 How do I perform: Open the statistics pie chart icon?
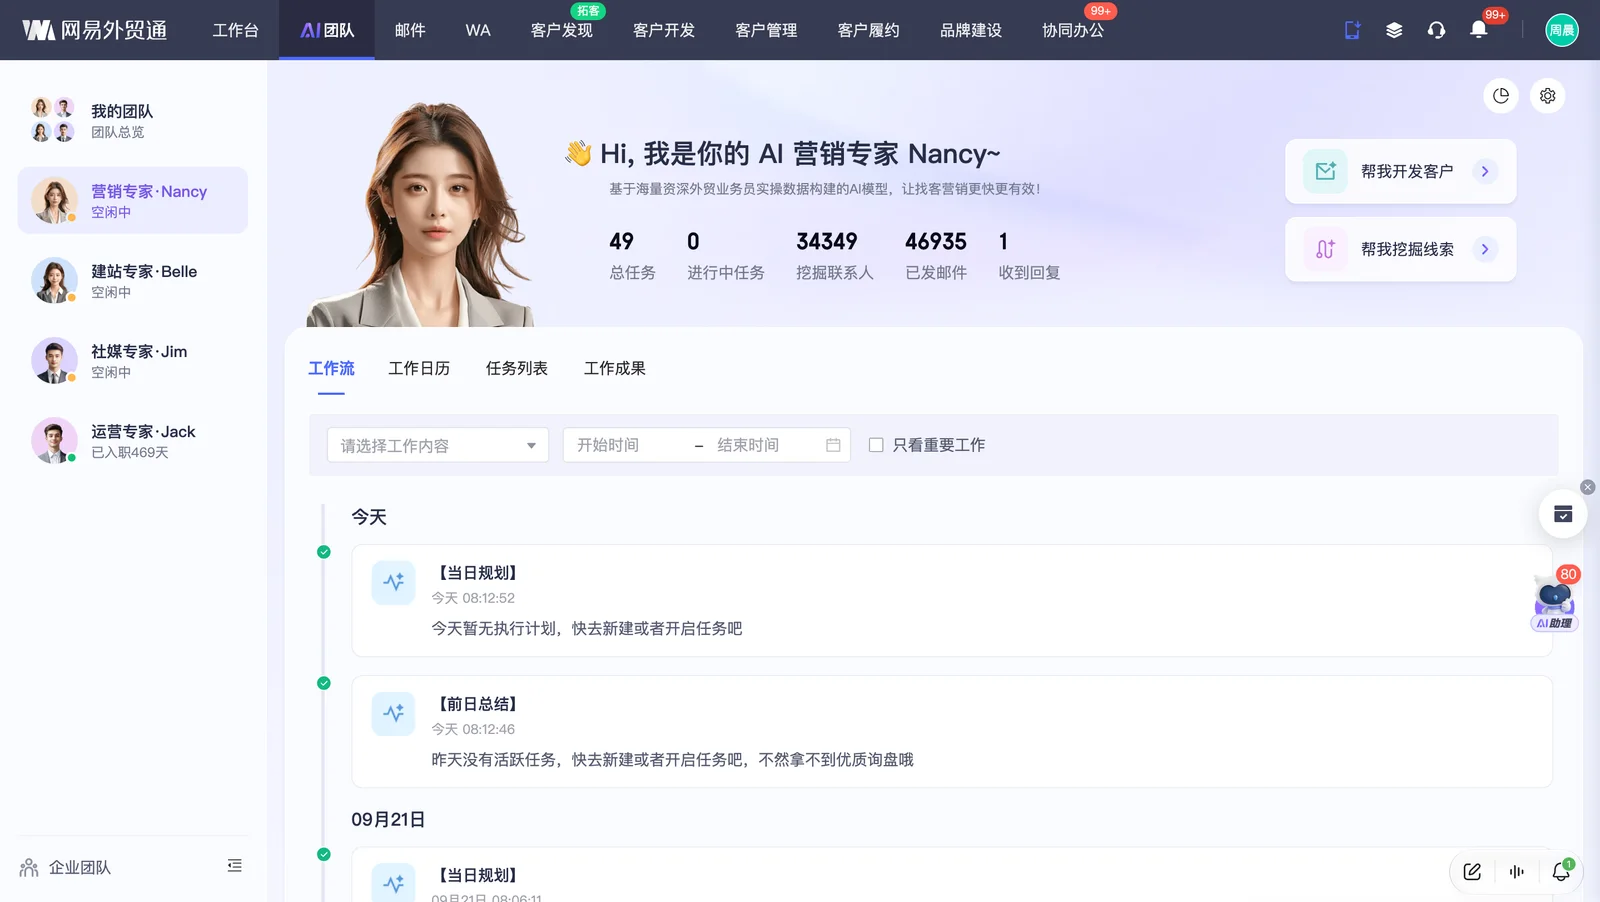coord(1501,96)
